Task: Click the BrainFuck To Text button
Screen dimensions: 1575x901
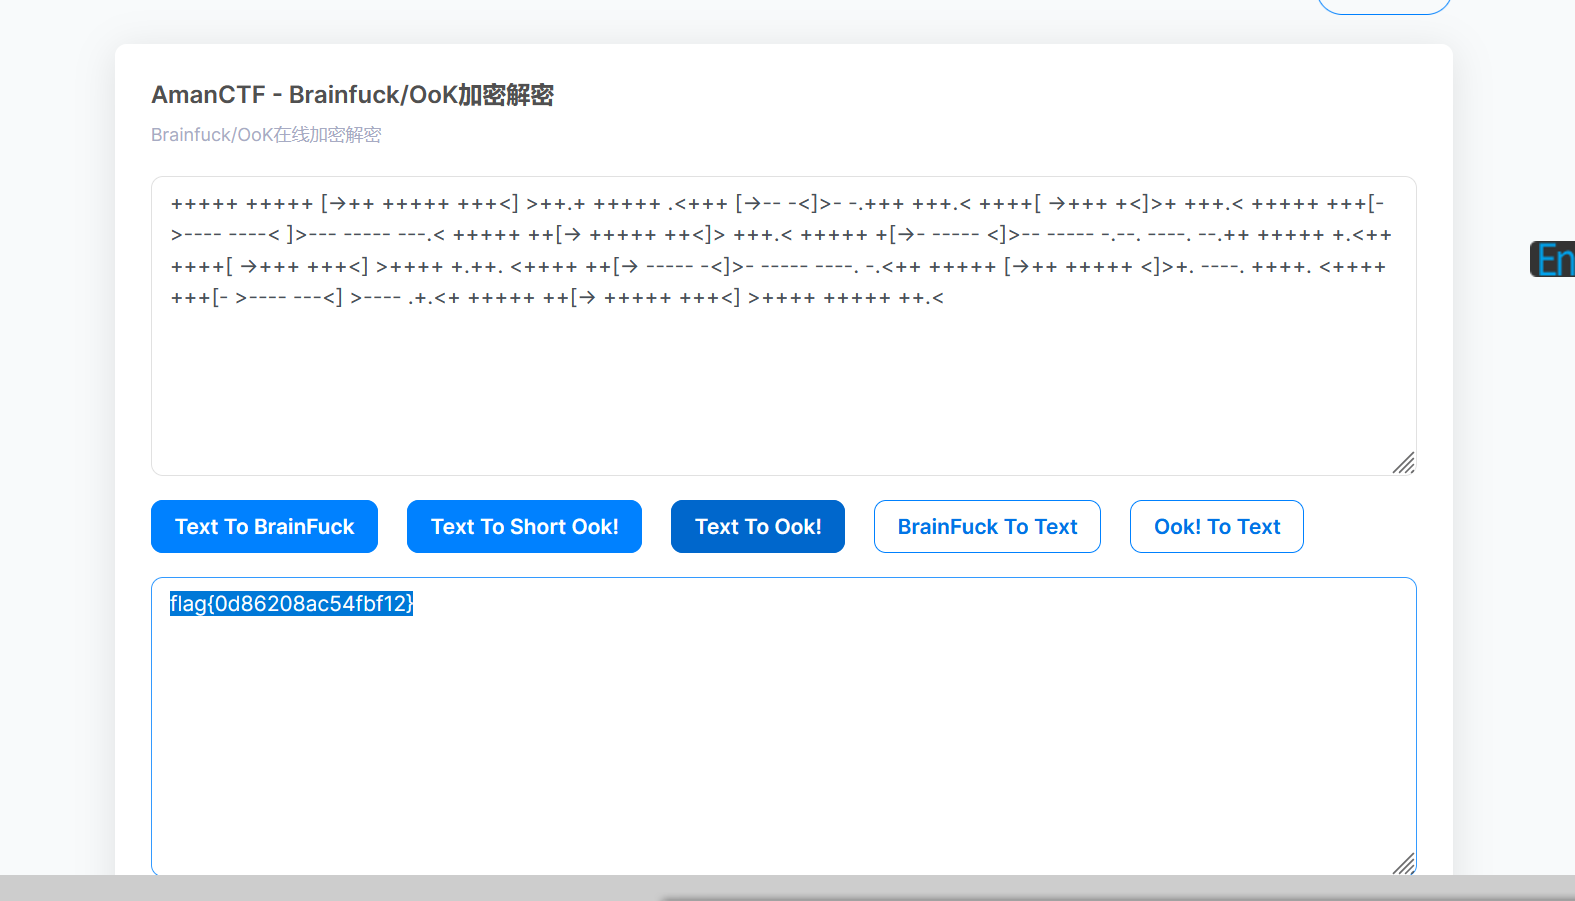Action: (987, 526)
